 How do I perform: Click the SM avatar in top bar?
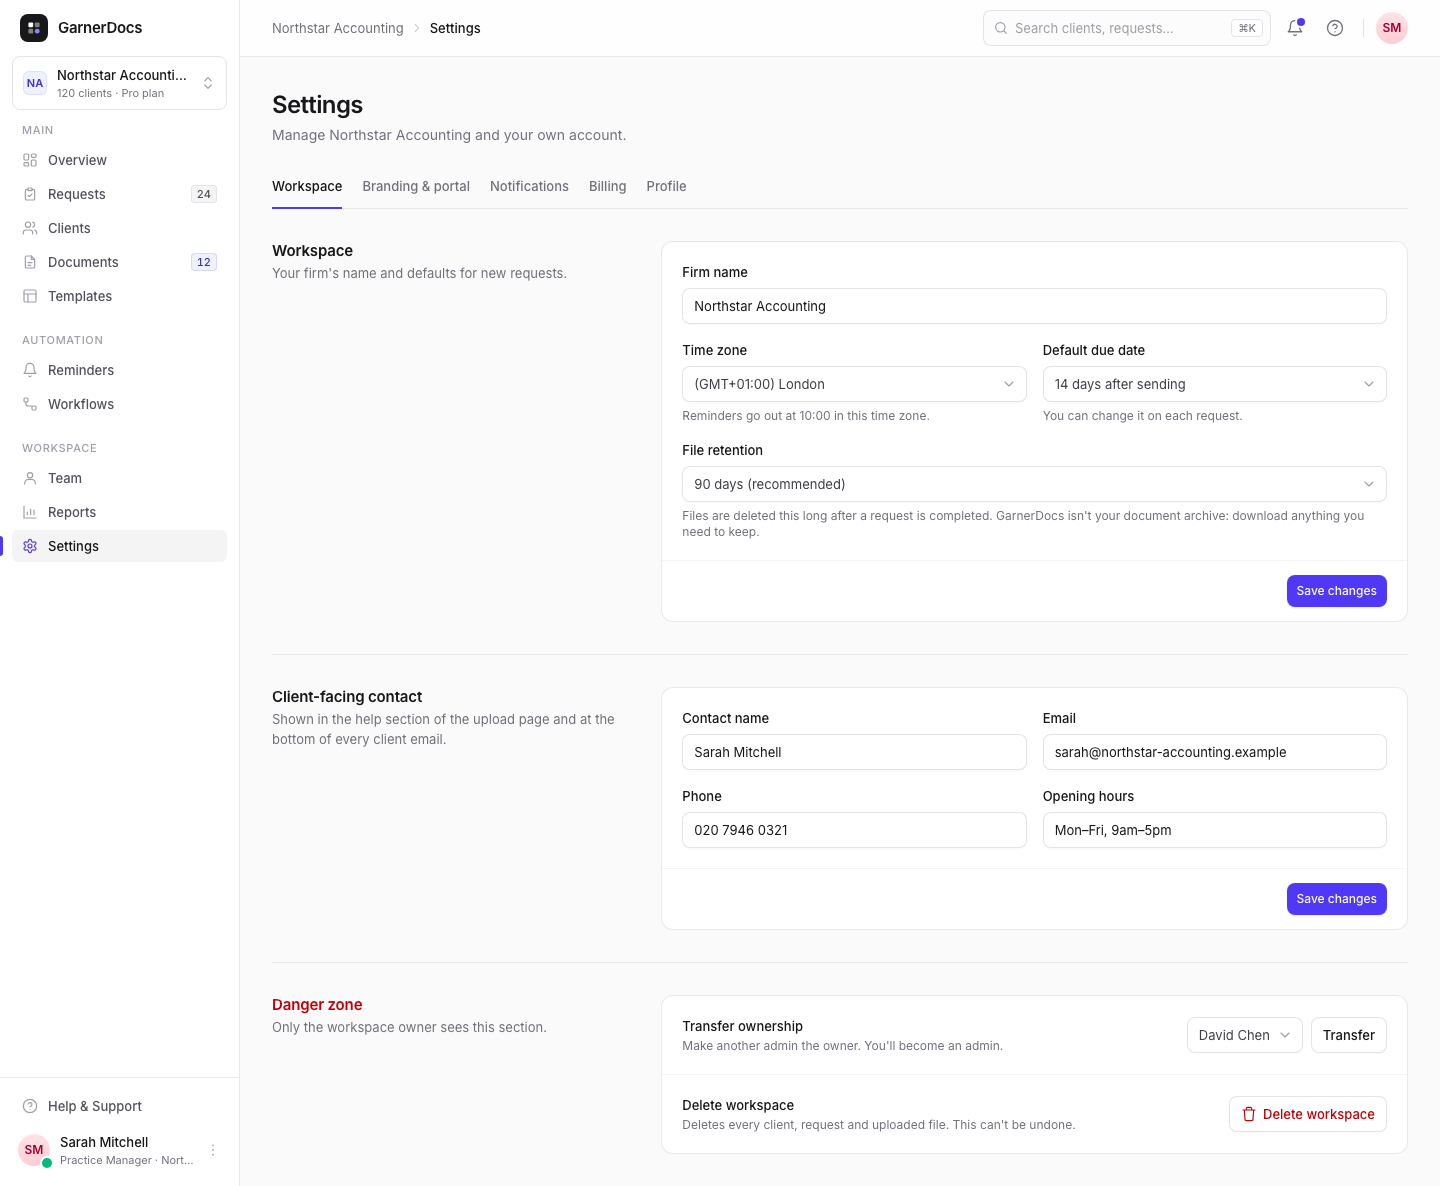[x=1392, y=28]
